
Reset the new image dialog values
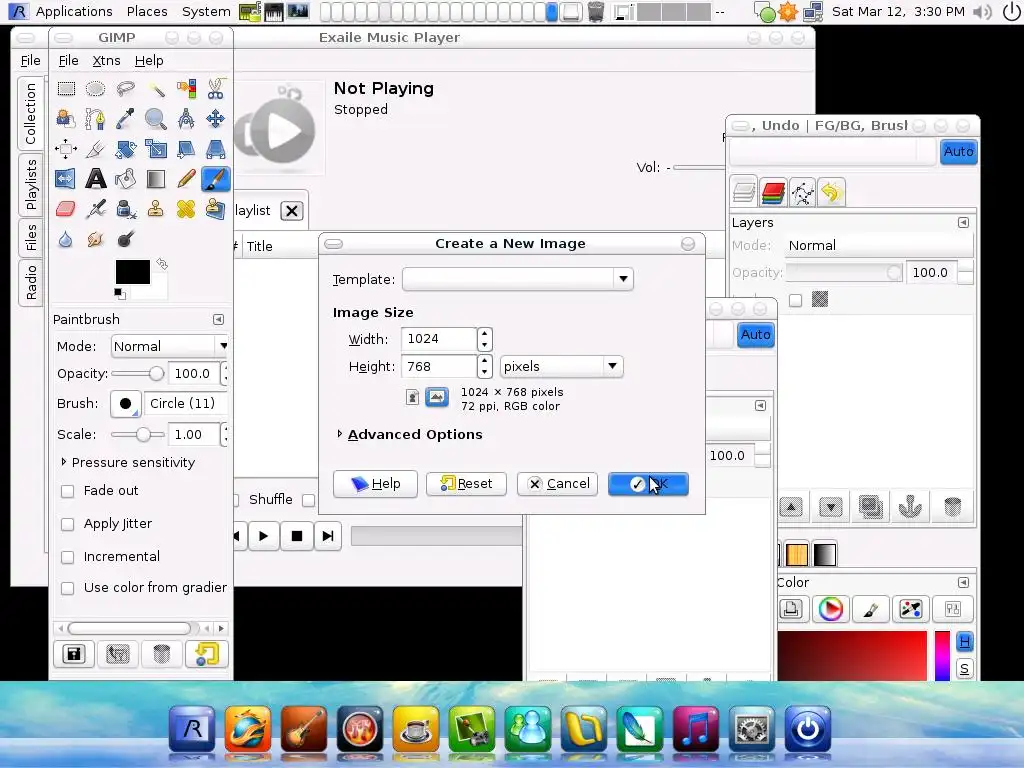[466, 484]
